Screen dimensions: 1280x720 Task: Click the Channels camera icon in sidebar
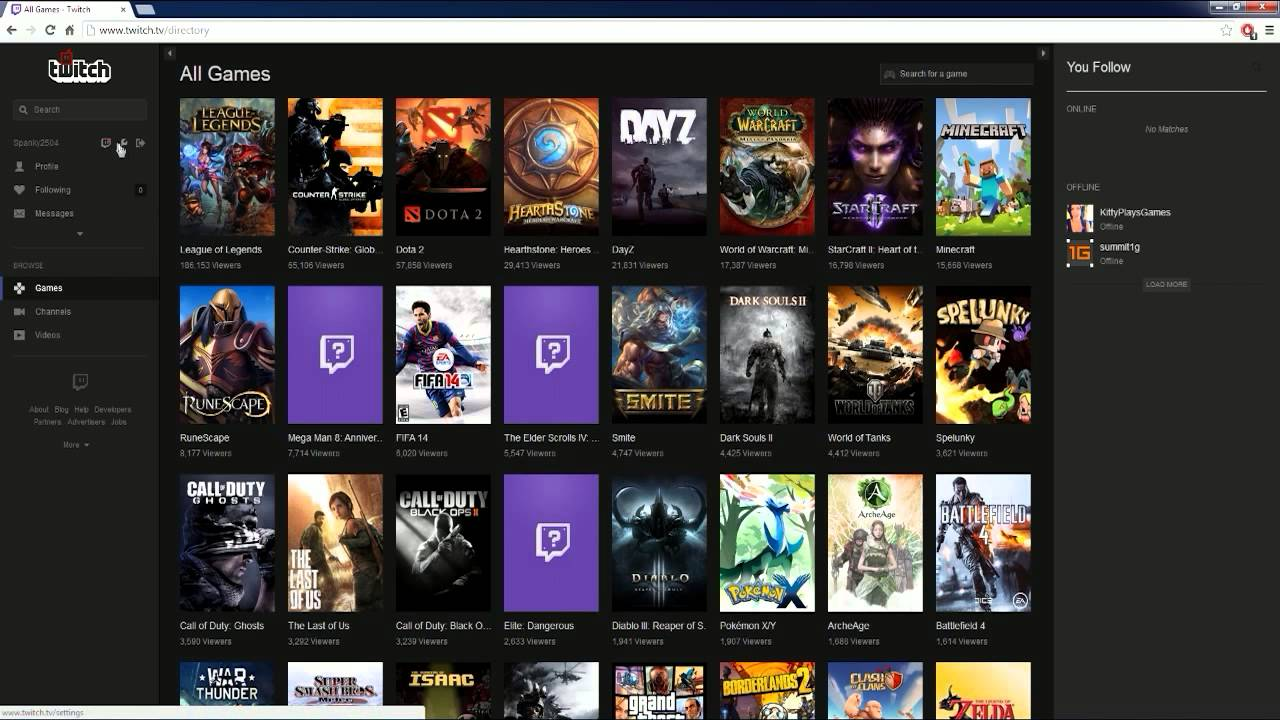coord(19,311)
